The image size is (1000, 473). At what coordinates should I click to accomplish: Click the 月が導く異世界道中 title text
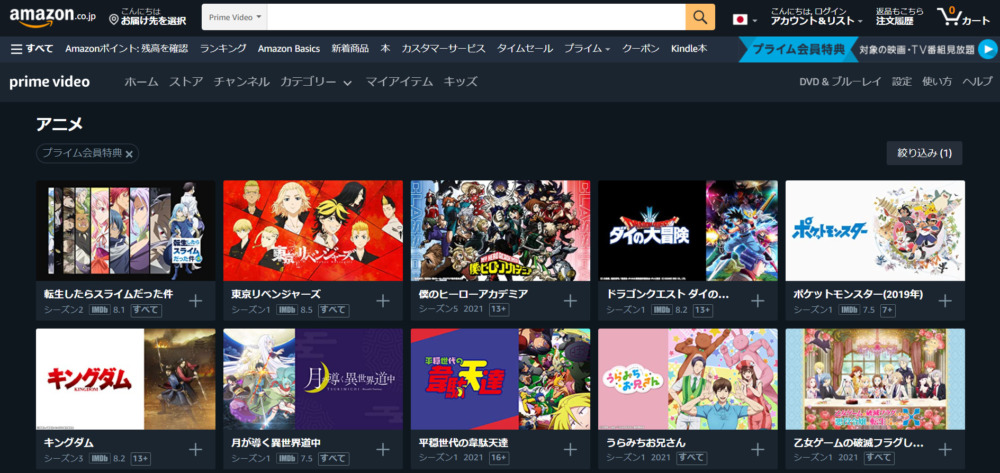point(276,442)
